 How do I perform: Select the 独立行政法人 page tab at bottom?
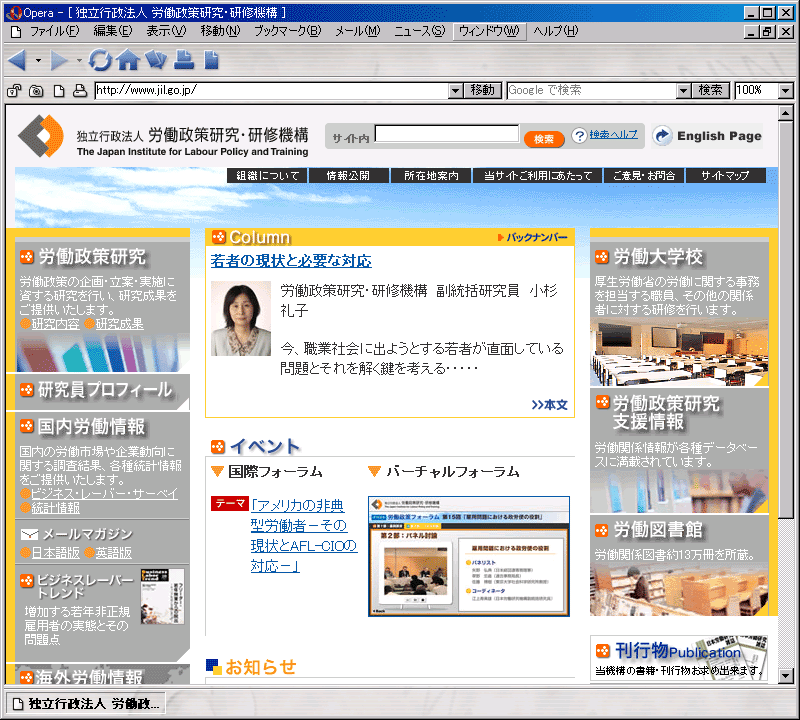pos(86,704)
